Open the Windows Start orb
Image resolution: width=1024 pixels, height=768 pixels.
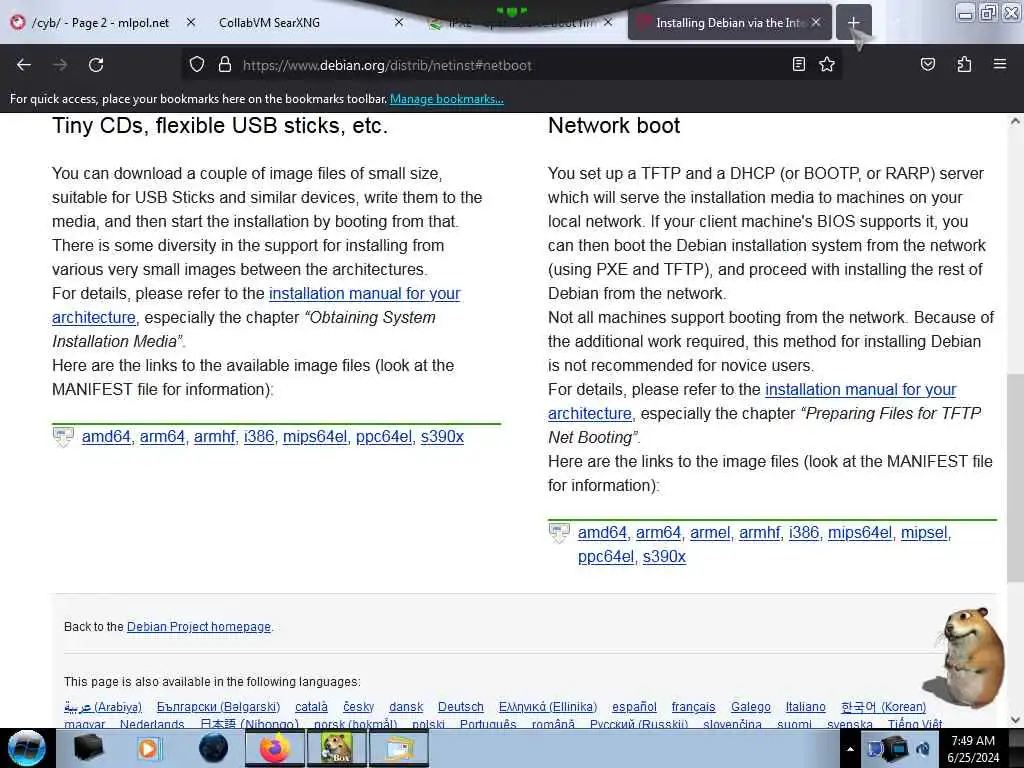point(27,748)
